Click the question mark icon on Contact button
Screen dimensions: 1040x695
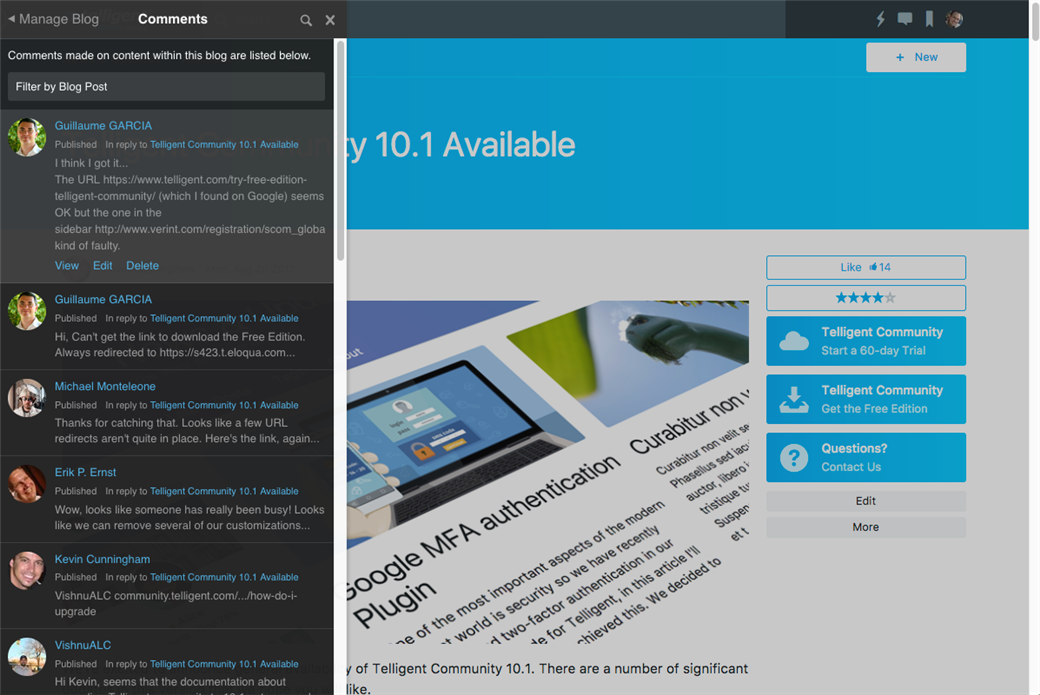pyautogui.click(x=794, y=458)
